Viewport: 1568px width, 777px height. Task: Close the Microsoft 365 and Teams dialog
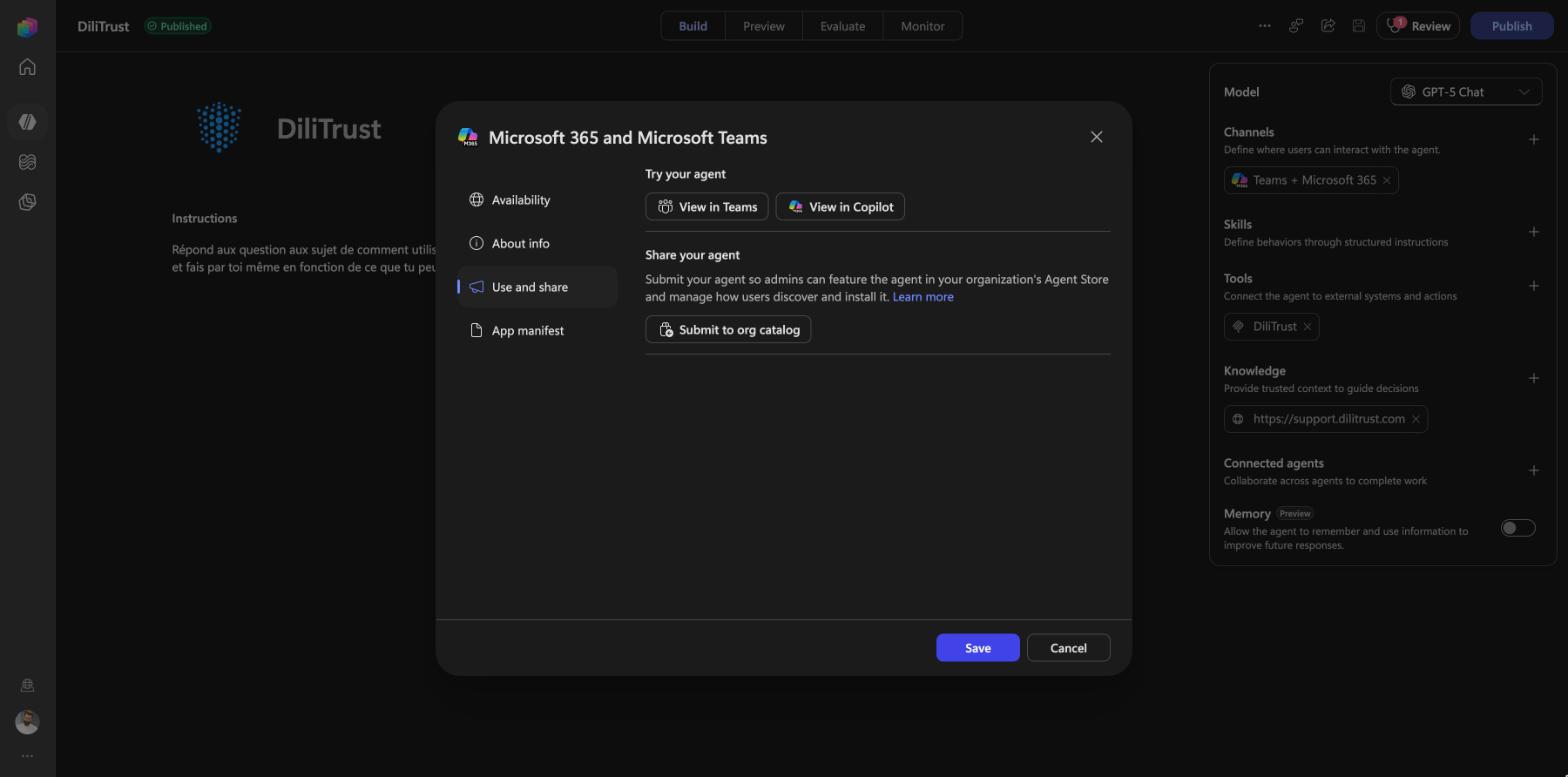[x=1096, y=137]
